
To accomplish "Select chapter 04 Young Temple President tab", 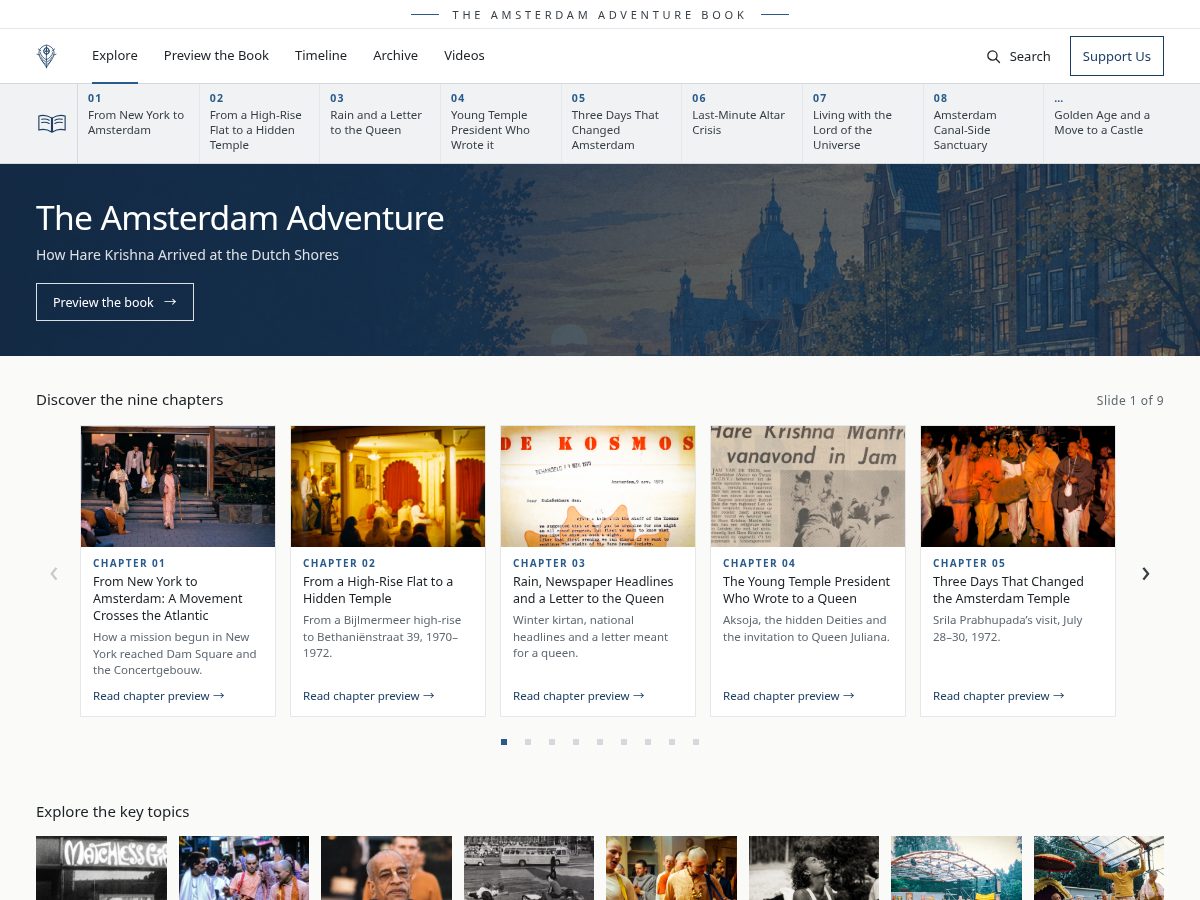I will pyautogui.click(x=501, y=123).
